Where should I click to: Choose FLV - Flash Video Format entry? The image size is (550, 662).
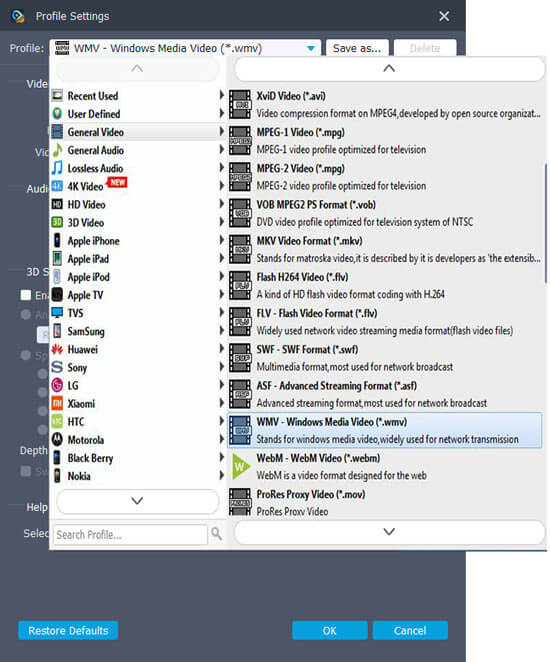385,322
